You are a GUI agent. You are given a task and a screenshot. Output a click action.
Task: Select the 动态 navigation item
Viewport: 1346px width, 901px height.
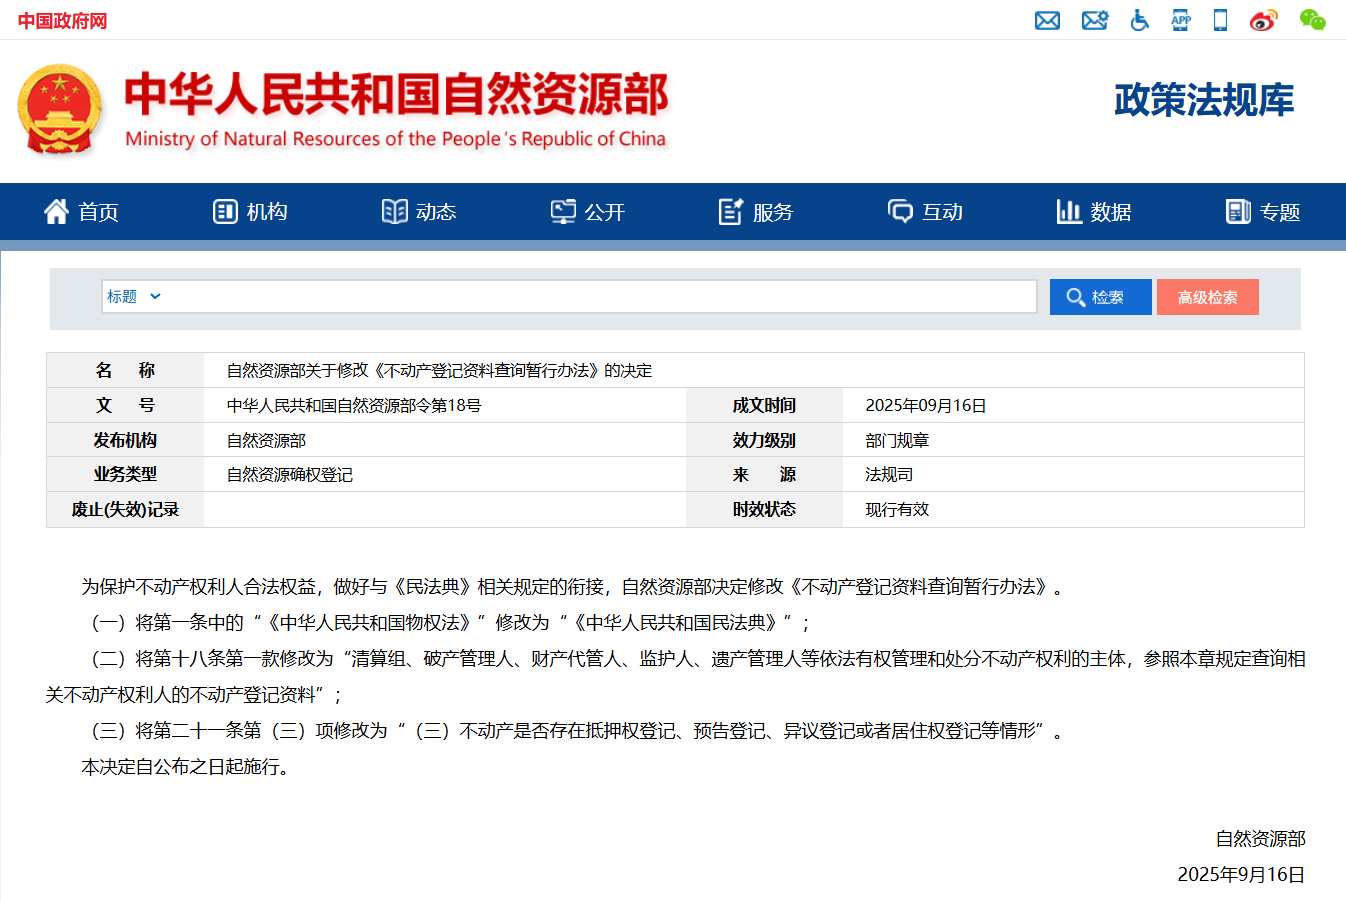(x=419, y=212)
